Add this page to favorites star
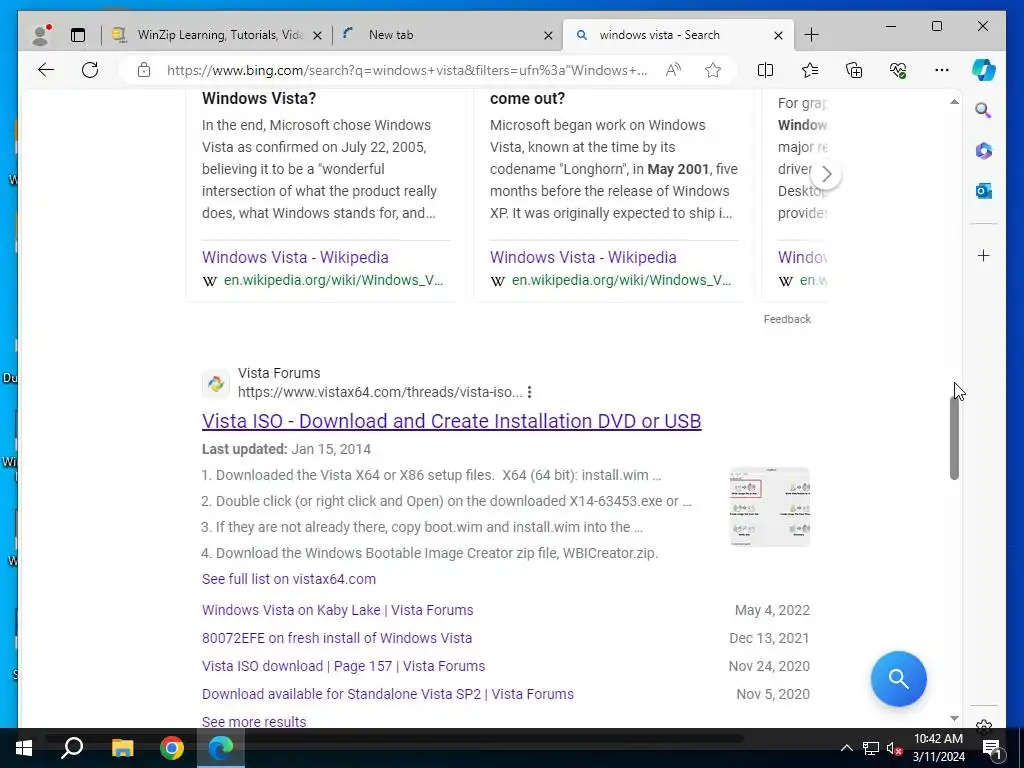This screenshot has height=768, width=1024. [712, 70]
